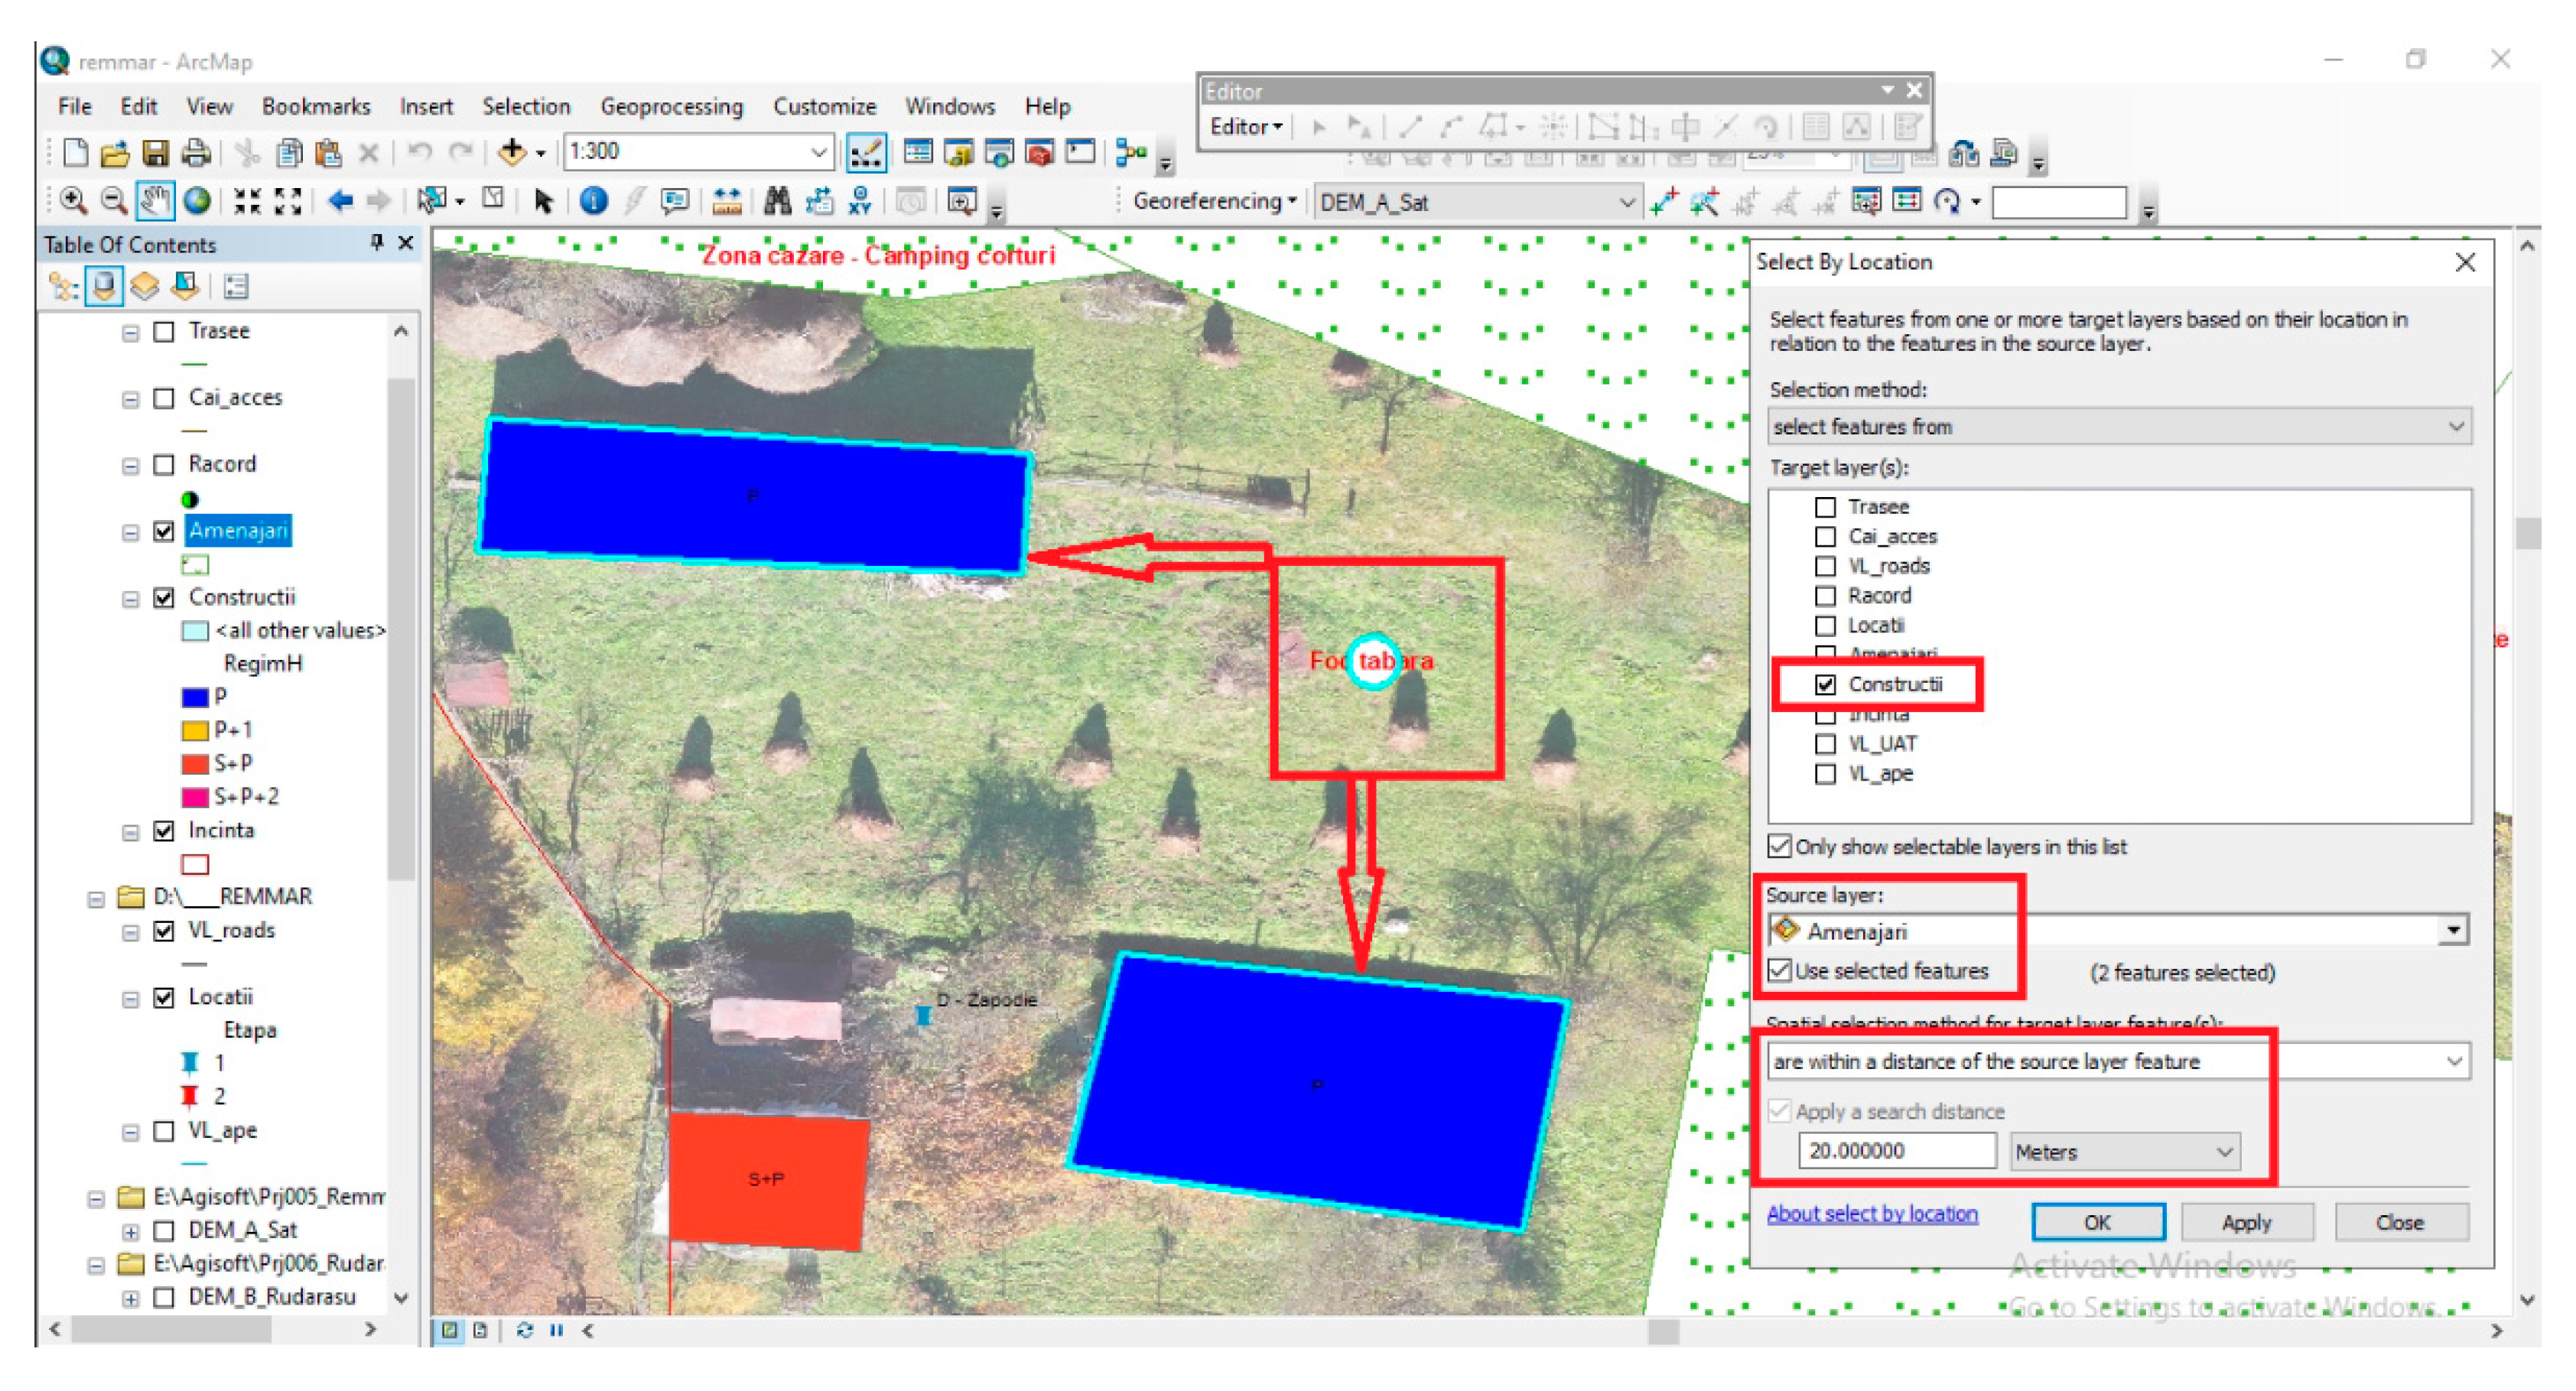The image size is (2576, 1391).
Task: Click the Full Extent globe icon
Action: 198,202
